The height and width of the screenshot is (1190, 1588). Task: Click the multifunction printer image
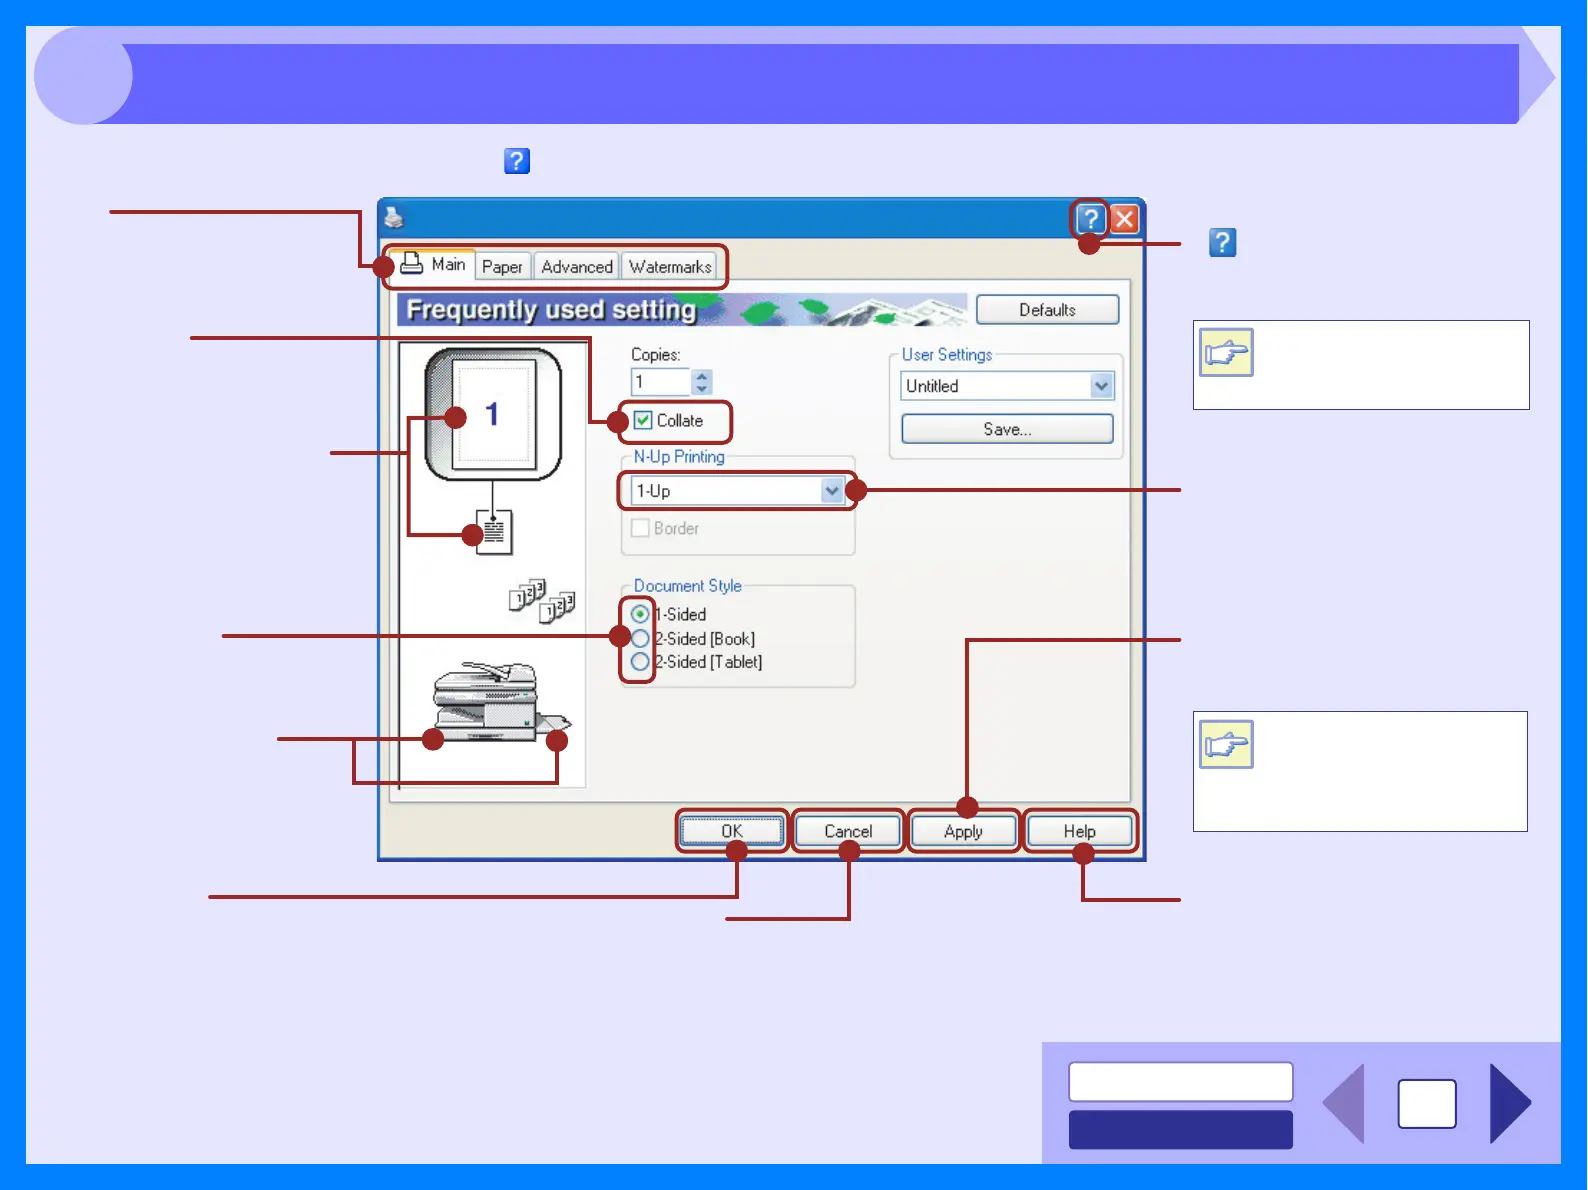click(500, 702)
